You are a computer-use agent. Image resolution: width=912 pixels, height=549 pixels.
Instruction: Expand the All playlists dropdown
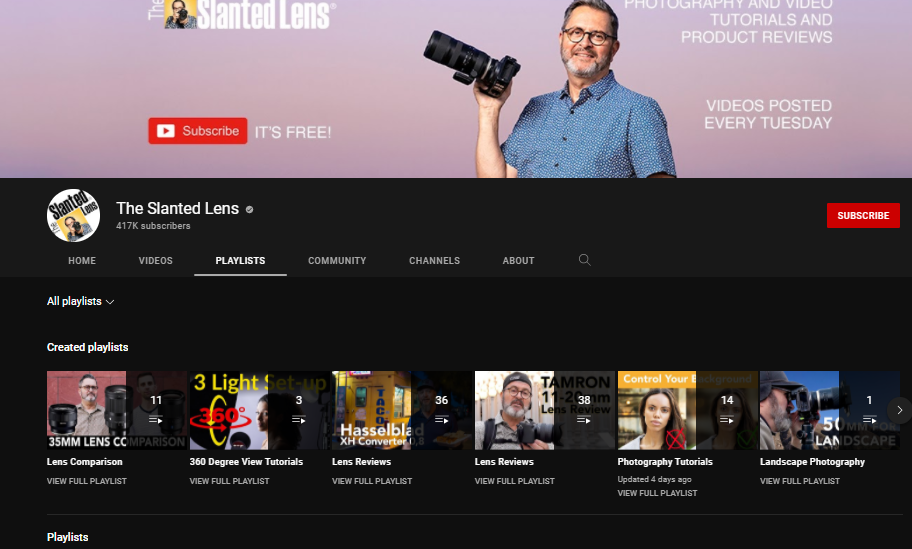click(80, 301)
